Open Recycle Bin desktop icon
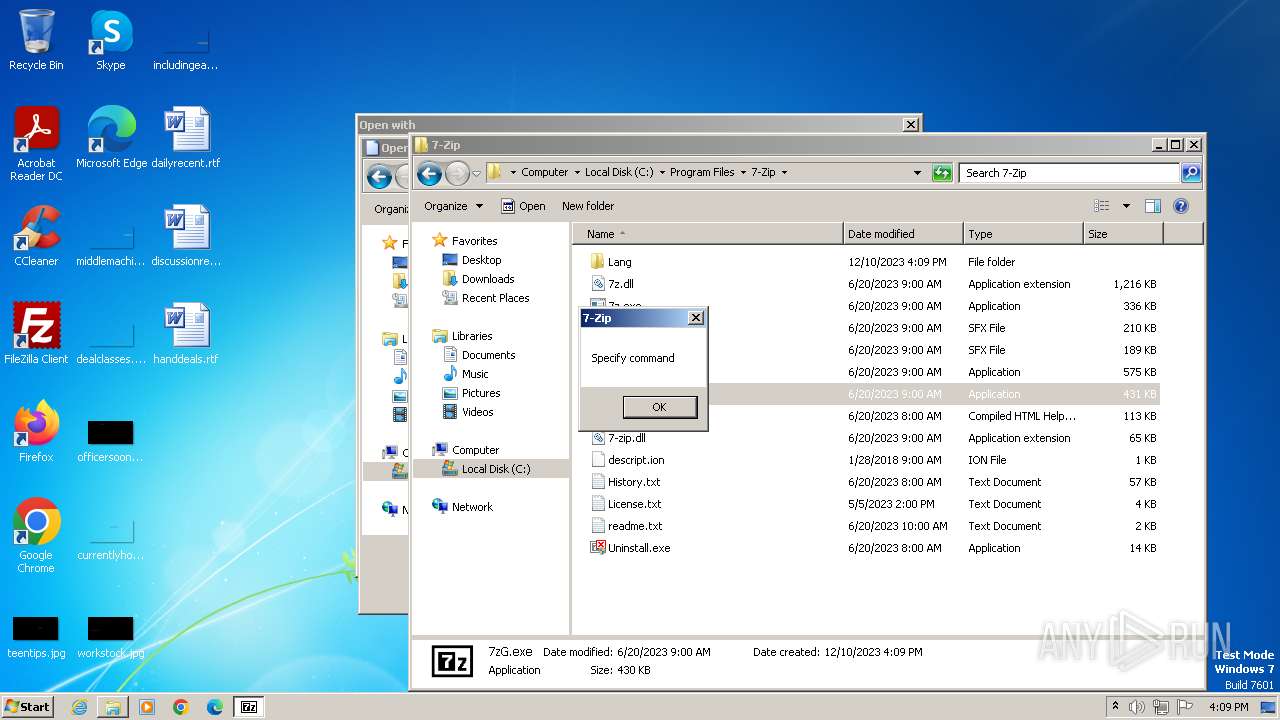The height and width of the screenshot is (720, 1280). coord(36,40)
